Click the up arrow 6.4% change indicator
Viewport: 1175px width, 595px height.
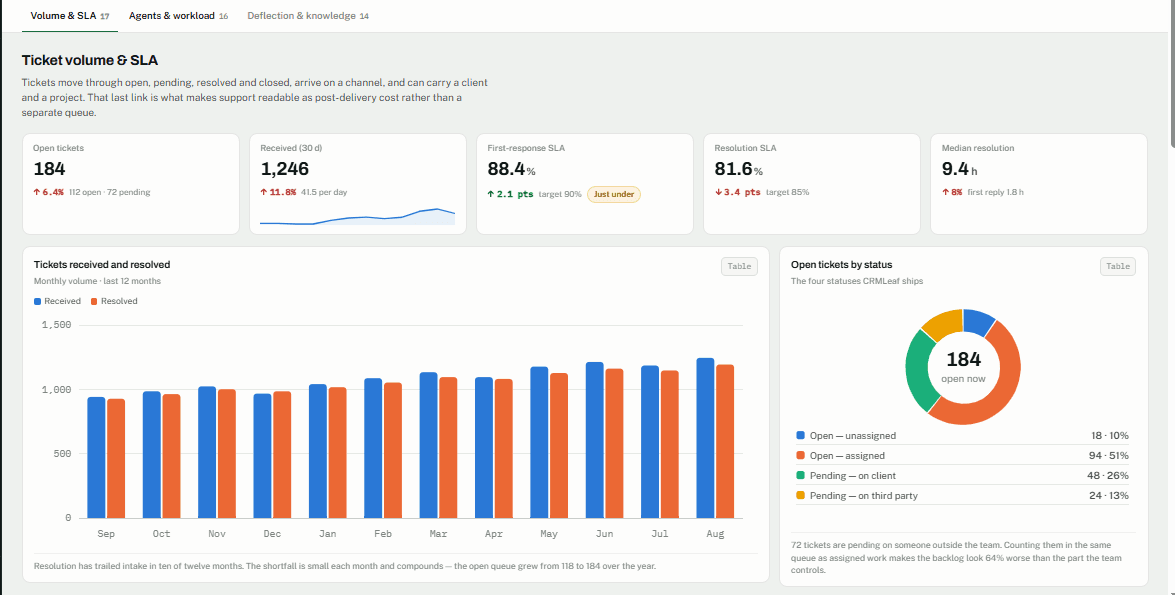point(49,193)
